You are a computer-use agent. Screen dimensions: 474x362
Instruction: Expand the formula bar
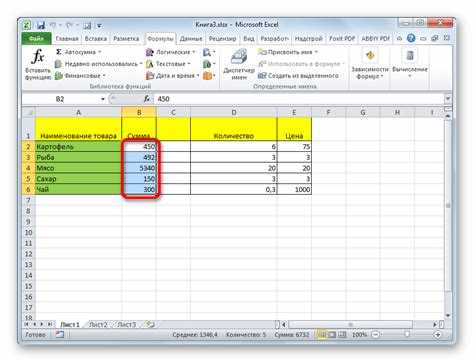click(x=448, y=99)
